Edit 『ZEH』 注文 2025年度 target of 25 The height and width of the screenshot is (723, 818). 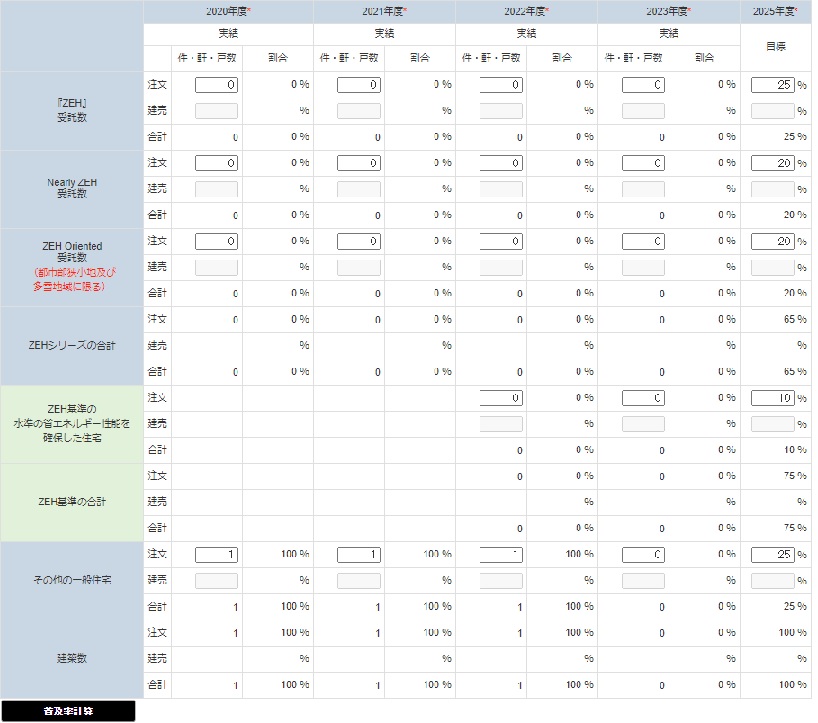pos(773,85)
